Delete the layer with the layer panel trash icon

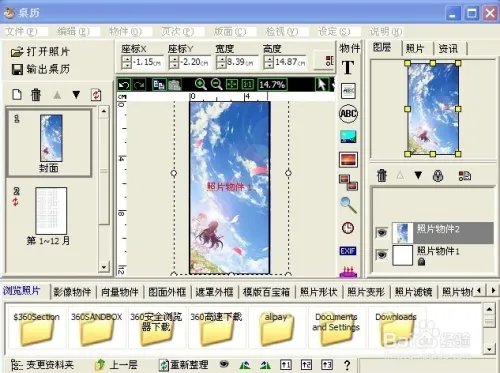tap(382, 175)
